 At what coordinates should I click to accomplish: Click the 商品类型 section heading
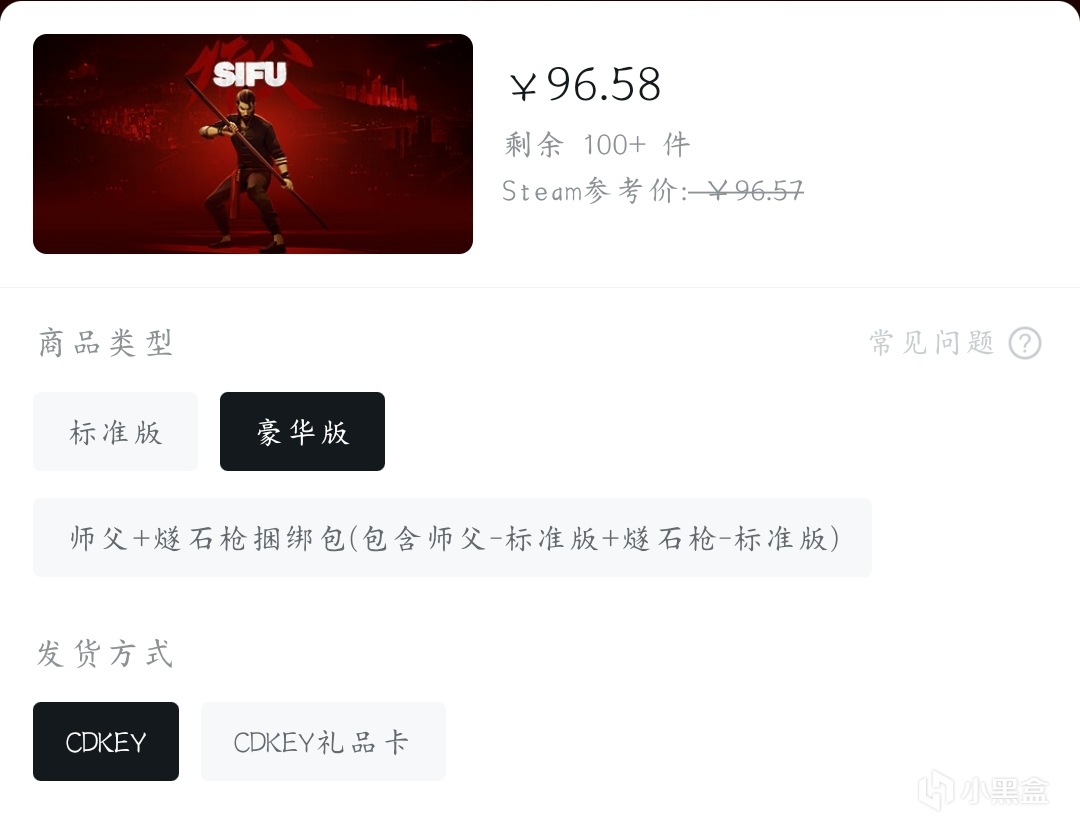pyautogui.click(x=105, y=343)
